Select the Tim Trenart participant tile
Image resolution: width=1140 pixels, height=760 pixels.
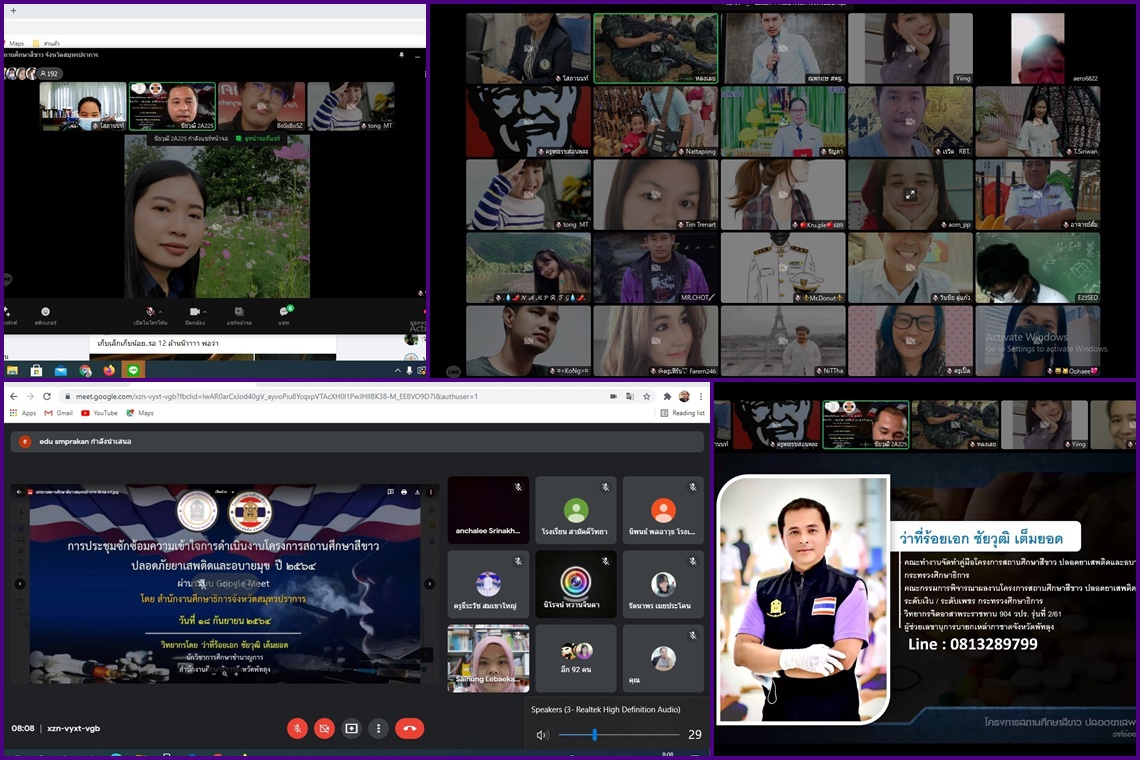pyautogui.click(x=655, y=194)
